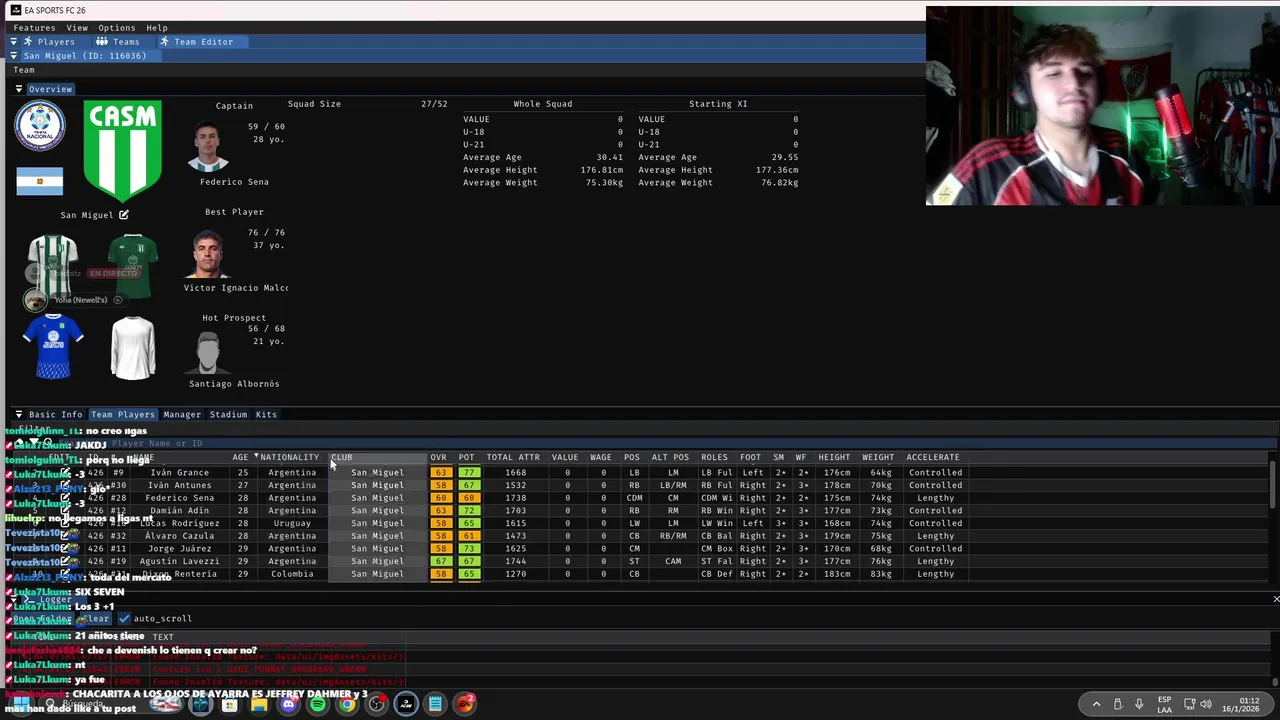Click the Clear log button

click(95, 619)
